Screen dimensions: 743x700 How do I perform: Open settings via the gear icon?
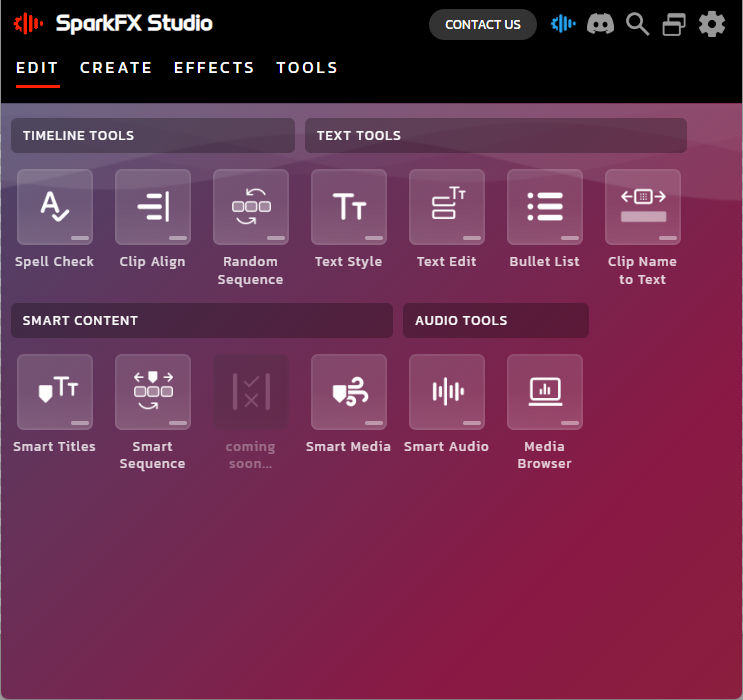point(712,24)
